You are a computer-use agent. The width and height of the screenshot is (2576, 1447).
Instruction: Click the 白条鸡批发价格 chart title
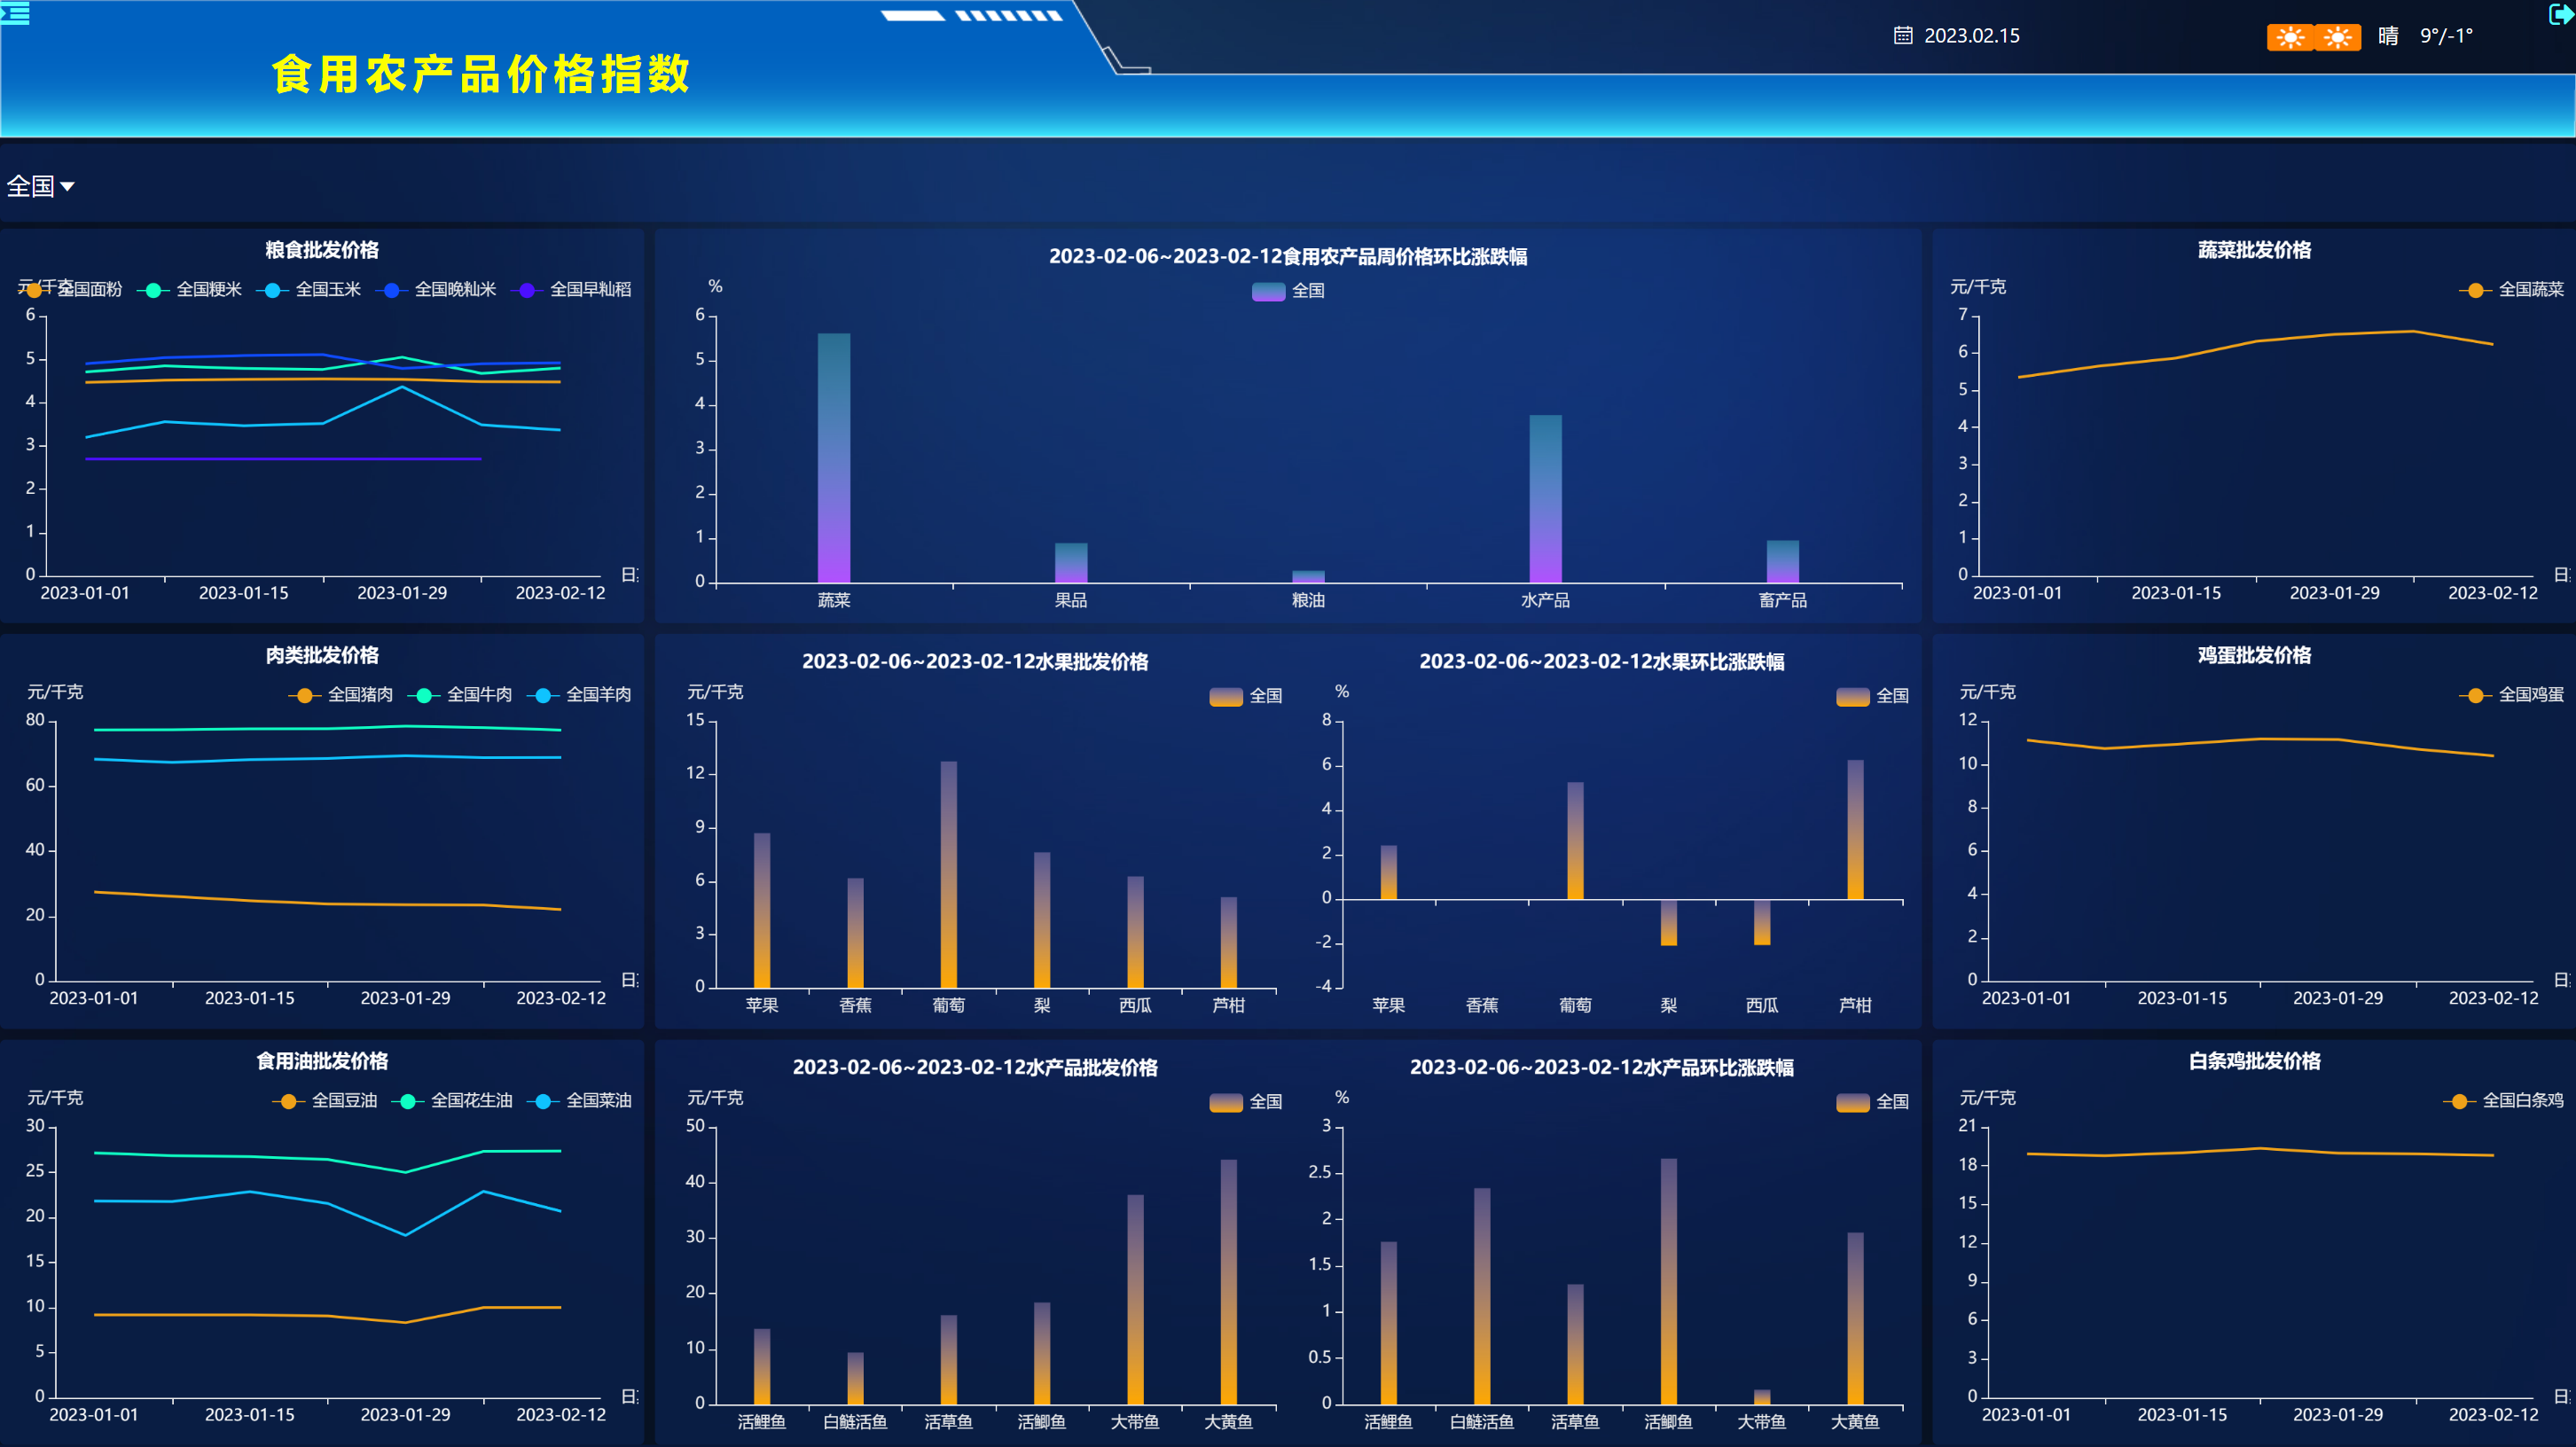pyautogui.click(x=2254, y=1061)
